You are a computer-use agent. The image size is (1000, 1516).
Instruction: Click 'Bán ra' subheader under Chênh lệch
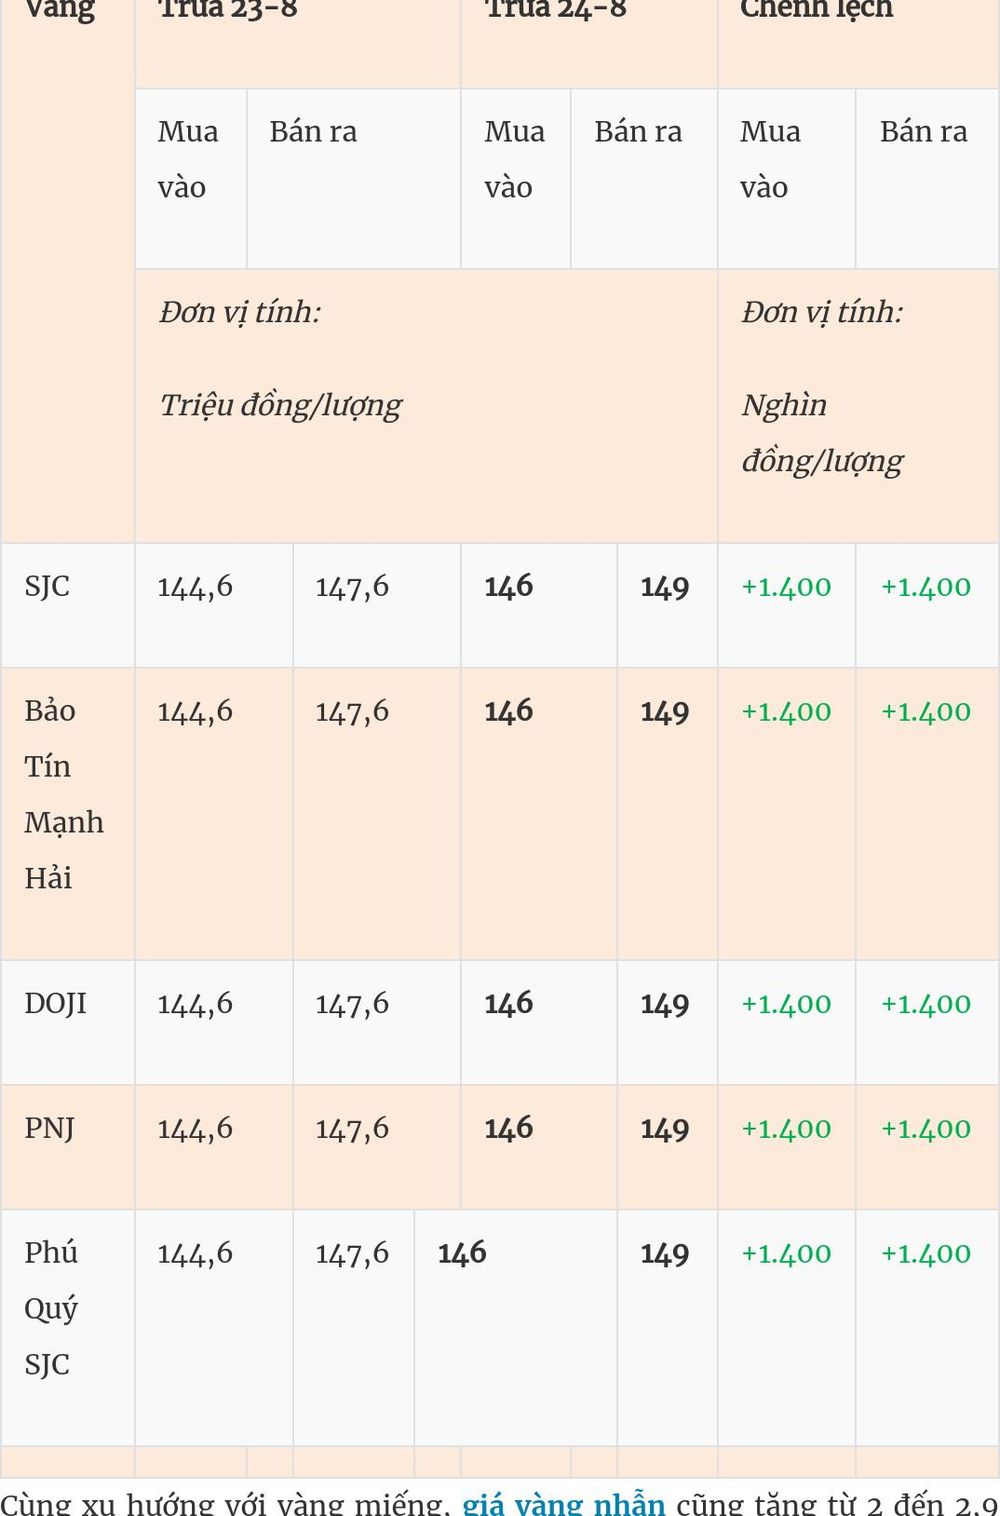click(924, 132)
